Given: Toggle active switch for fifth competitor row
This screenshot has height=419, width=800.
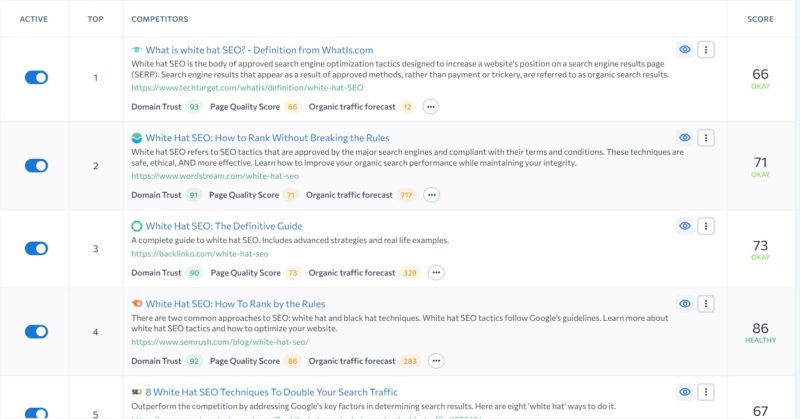Looking at the screenshot, I should [36, 413].
